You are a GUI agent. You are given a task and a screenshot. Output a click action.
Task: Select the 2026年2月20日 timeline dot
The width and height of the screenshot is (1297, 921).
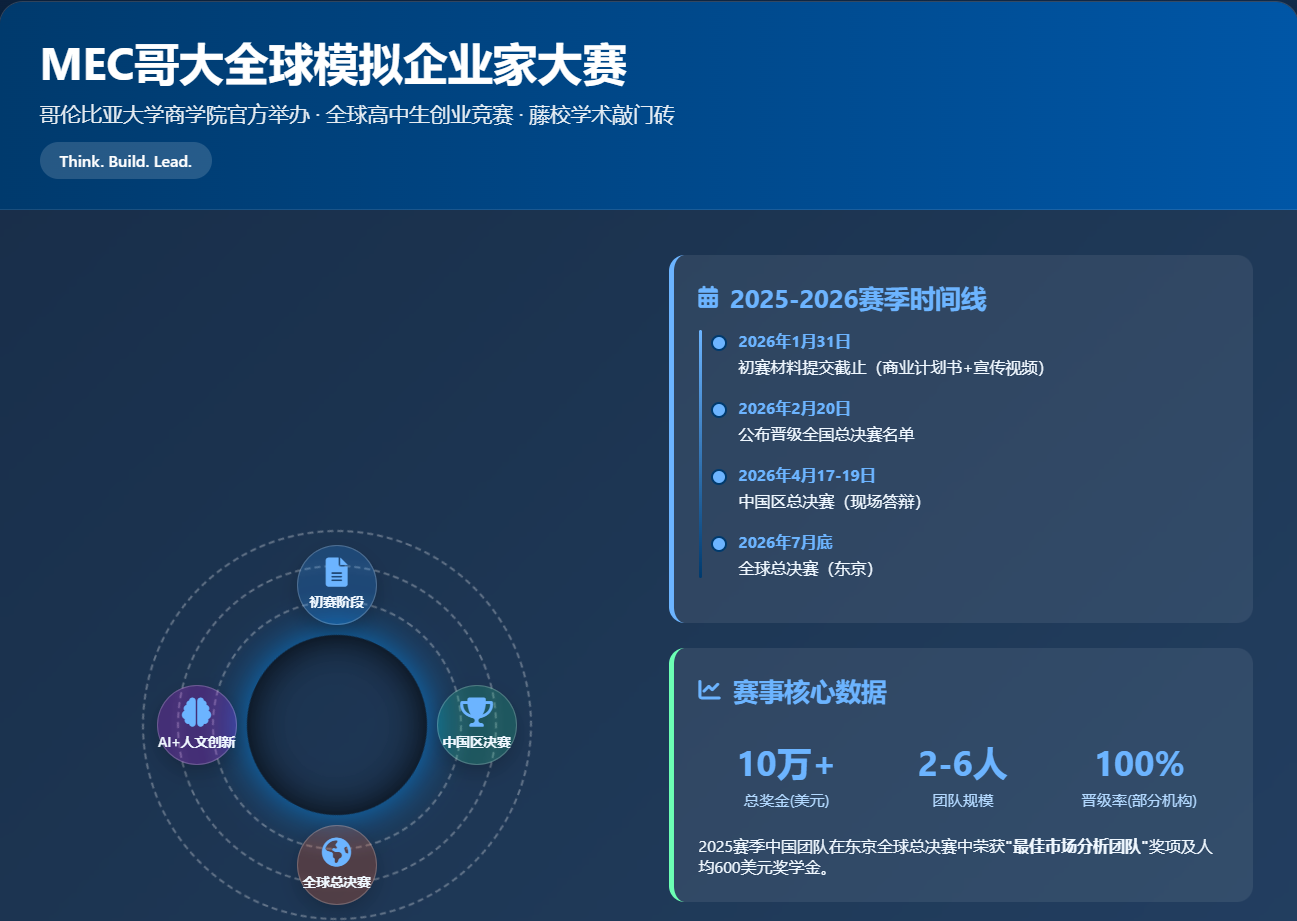718,410
